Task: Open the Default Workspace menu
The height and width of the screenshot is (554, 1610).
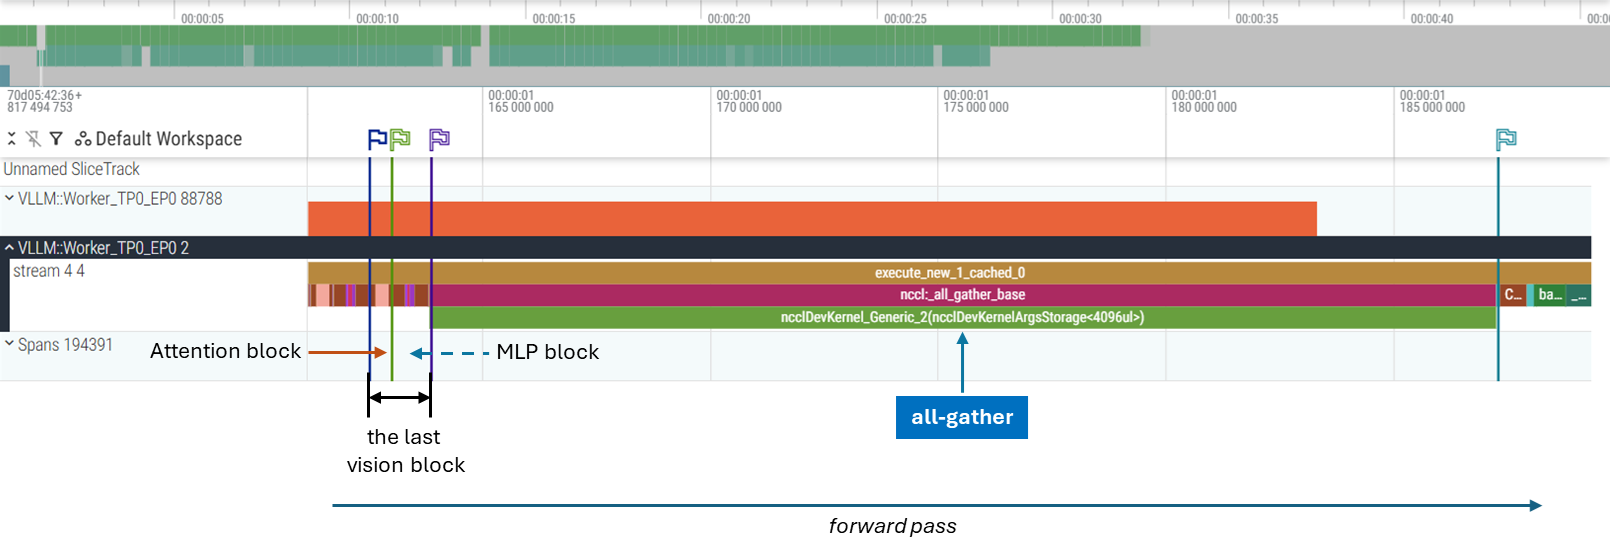Action: point(168,139)
